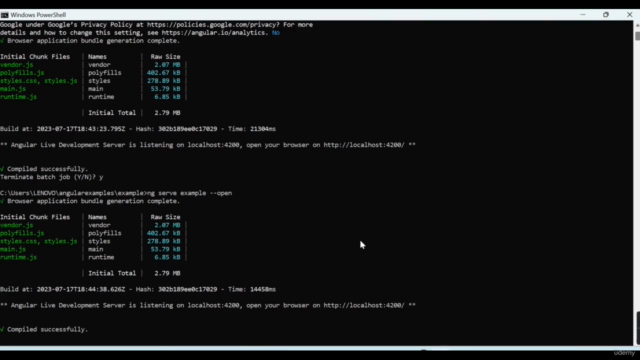Click the first '2.07 MB' vendor size value
The width and height of the screenshot is (640, 360).
tap(167, 64)
